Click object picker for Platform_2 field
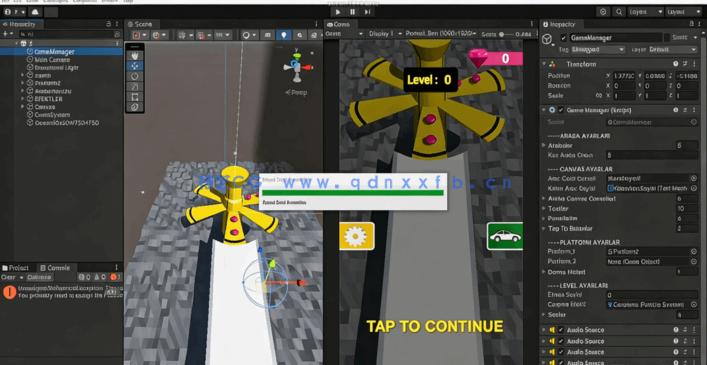The image size is (707, 365). [x=693, y=261]
